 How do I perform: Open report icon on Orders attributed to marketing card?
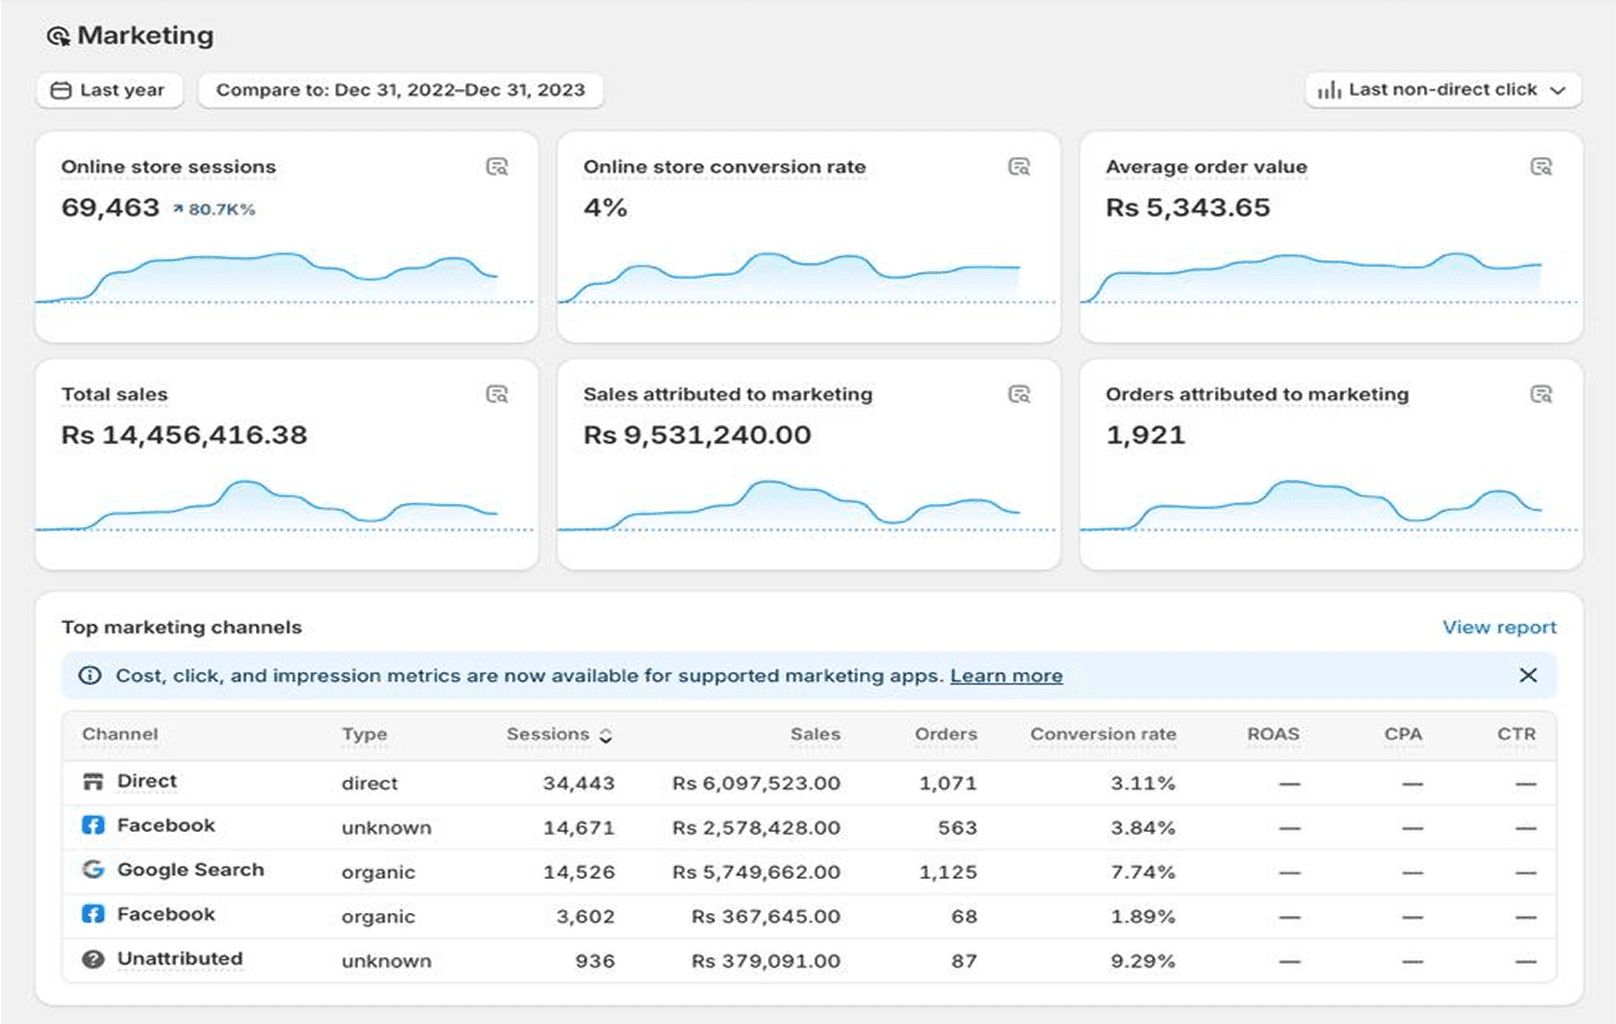(1541, 395)
